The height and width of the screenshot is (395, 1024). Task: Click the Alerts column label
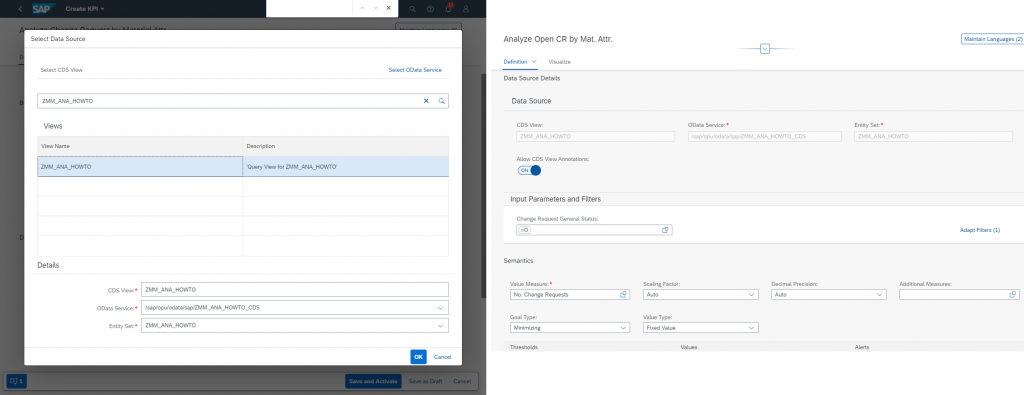[x=861, y=347]
